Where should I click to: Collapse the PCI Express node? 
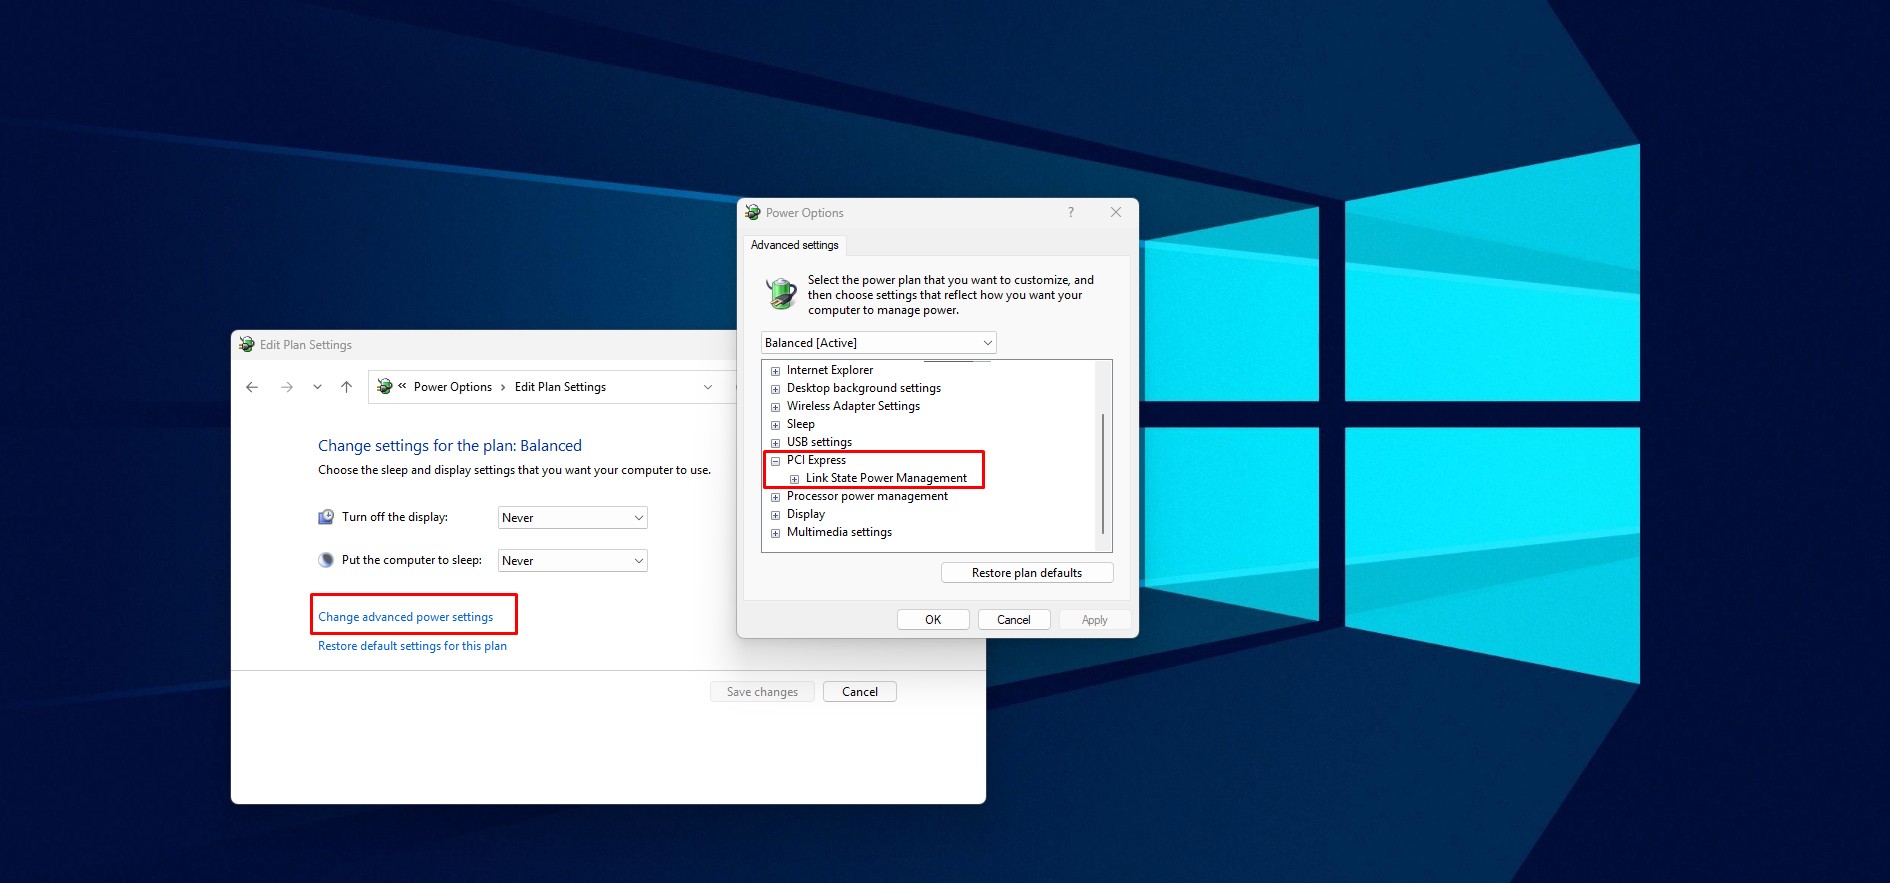coord(775,461)
